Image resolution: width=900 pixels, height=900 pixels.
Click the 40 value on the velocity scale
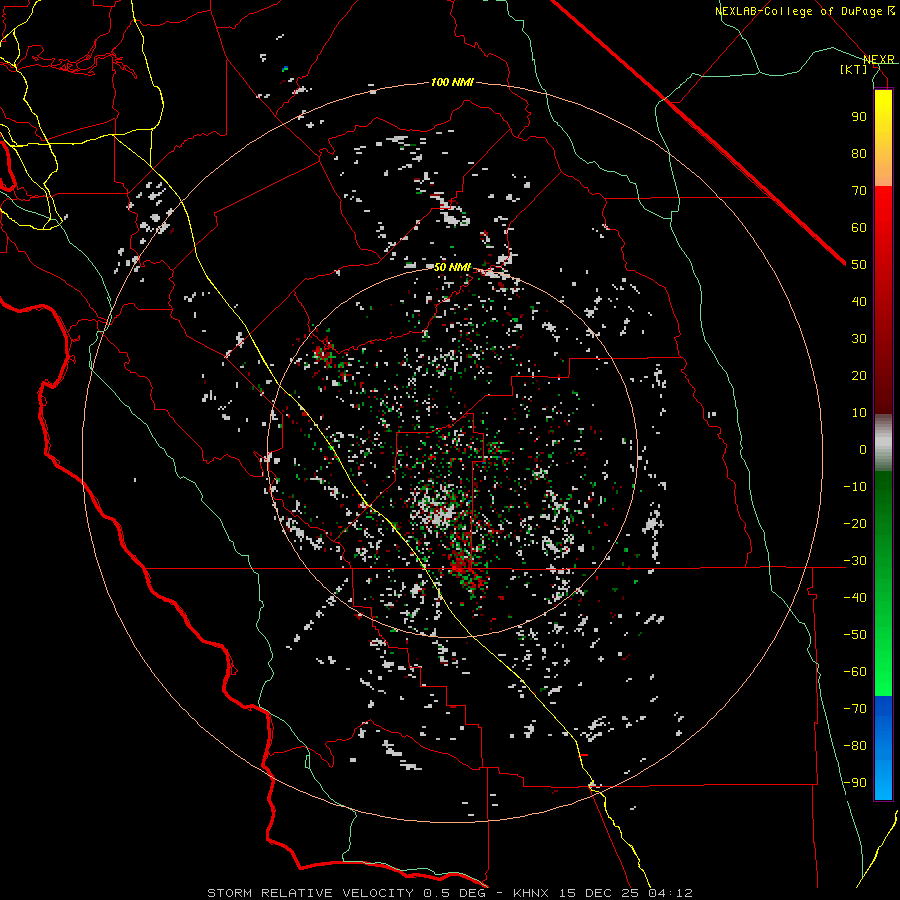(x=859, y=302)
